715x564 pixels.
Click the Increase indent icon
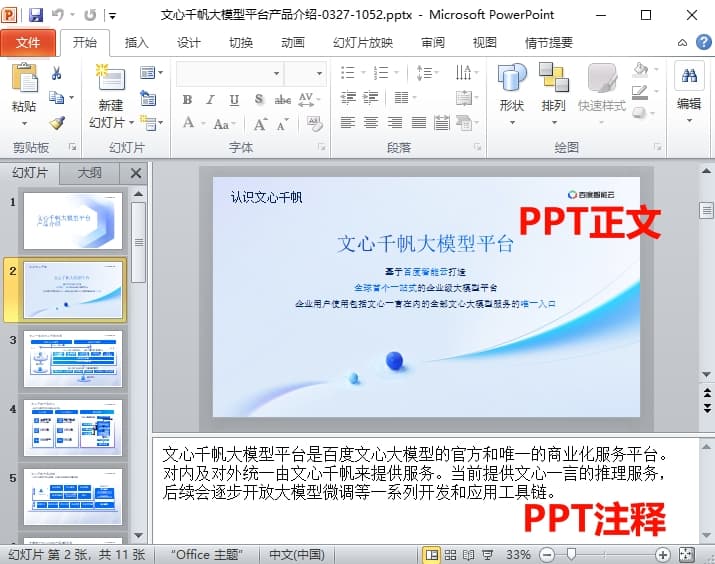[371, 97]
